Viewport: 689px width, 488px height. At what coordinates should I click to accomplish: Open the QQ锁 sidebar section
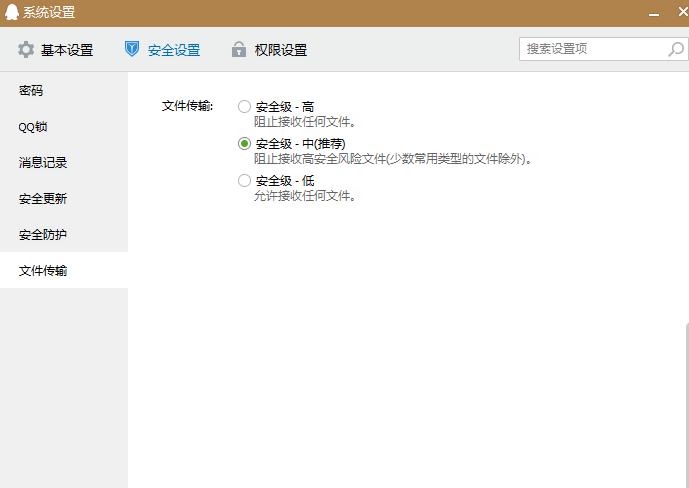(64, 127)
